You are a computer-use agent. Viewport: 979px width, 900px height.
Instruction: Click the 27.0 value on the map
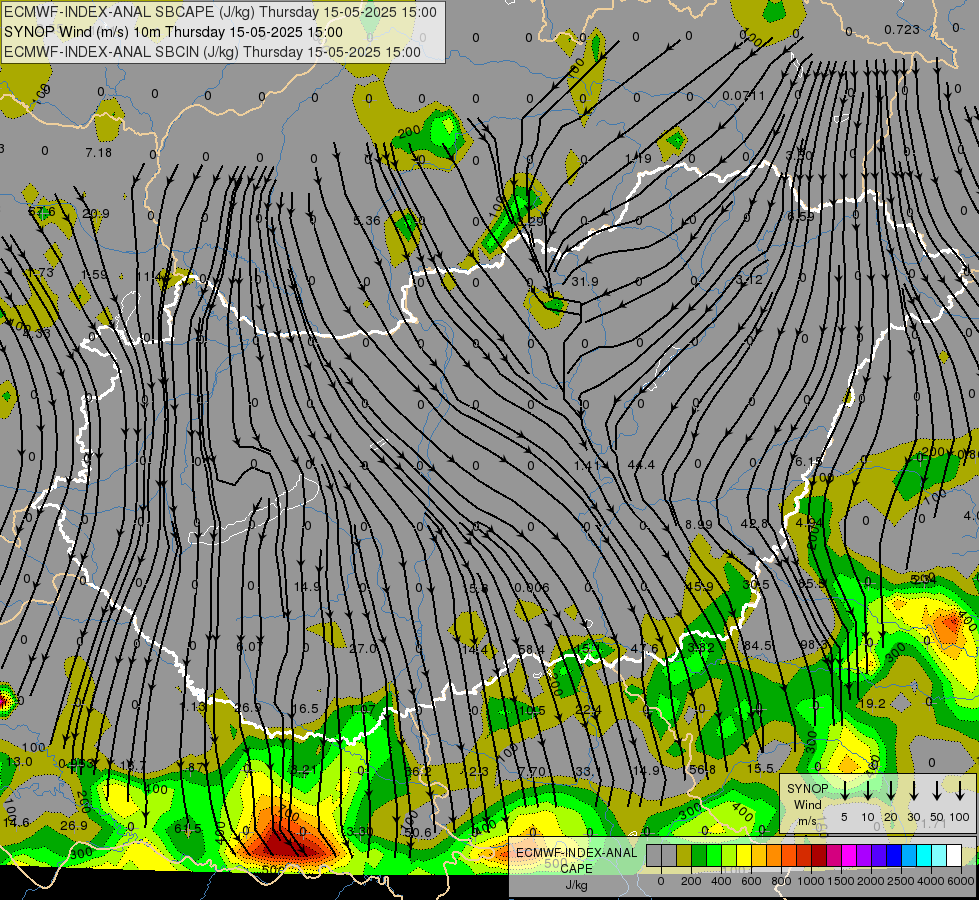(363, 649)
